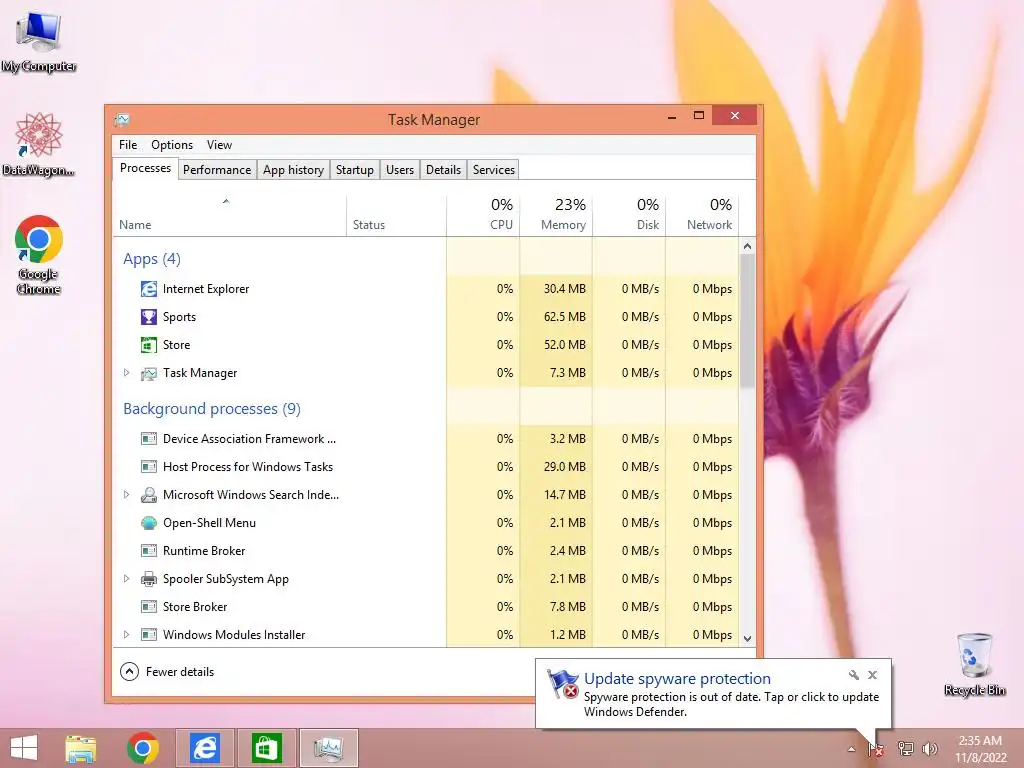Click the Windows Modules Installer icon
Viewport: 1024px width, 768px height.
[x=149, y=635]
